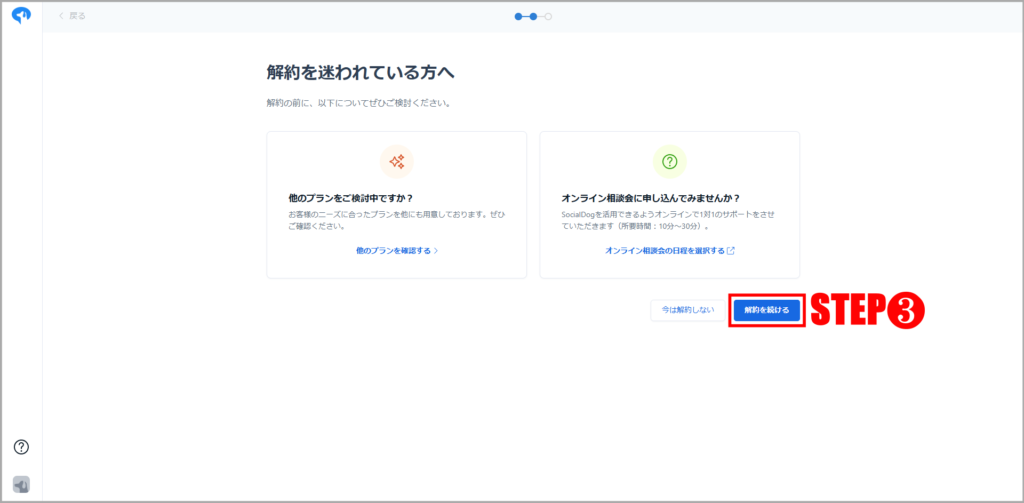Click the 解約を続ける button

pyautogui.click(x=767, y=310)
